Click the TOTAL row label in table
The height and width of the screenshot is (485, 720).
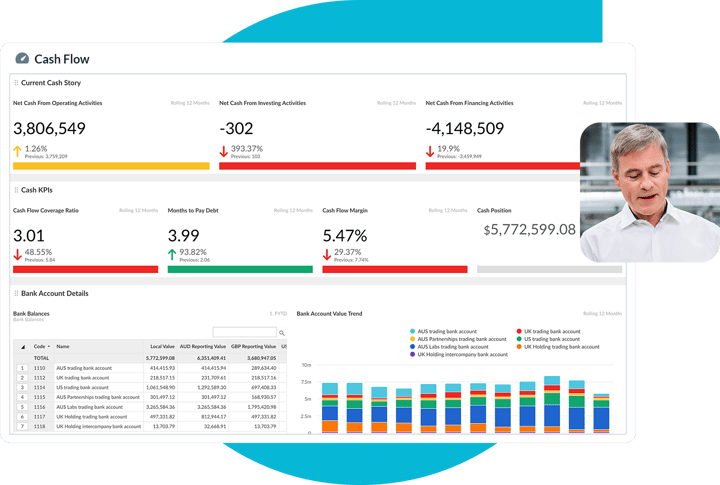(x=41, y=358)
